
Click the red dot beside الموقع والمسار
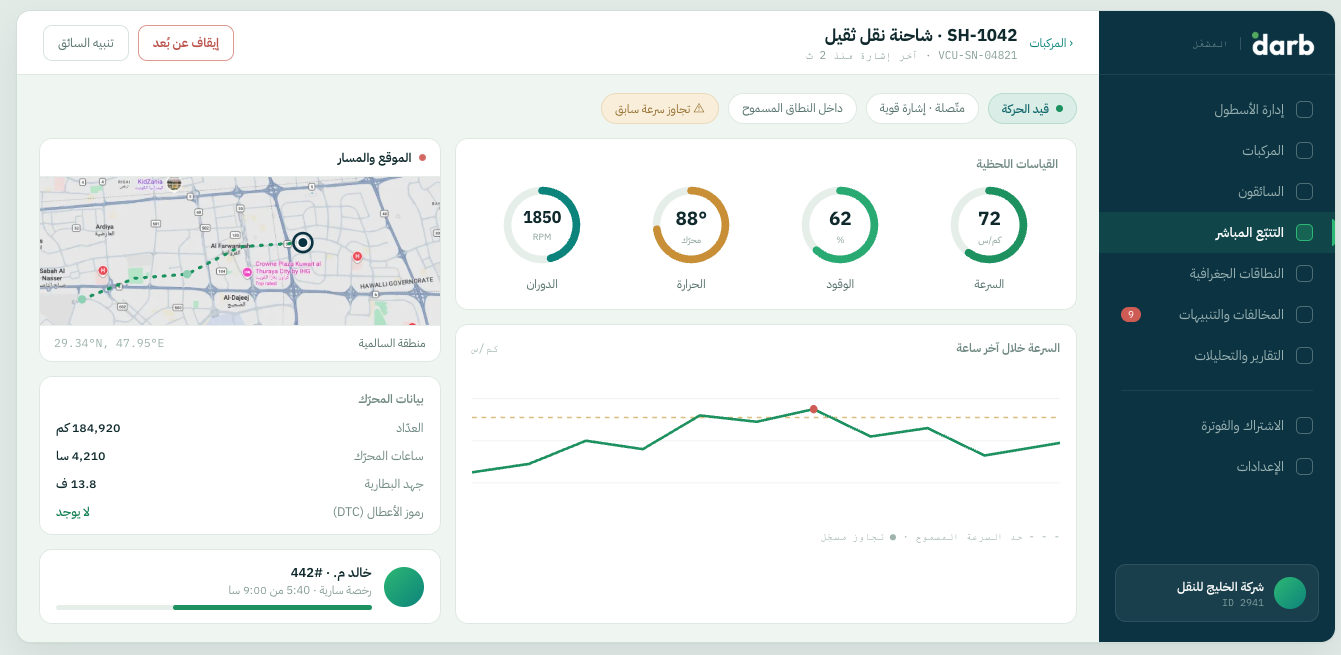[x=422, y=158]
